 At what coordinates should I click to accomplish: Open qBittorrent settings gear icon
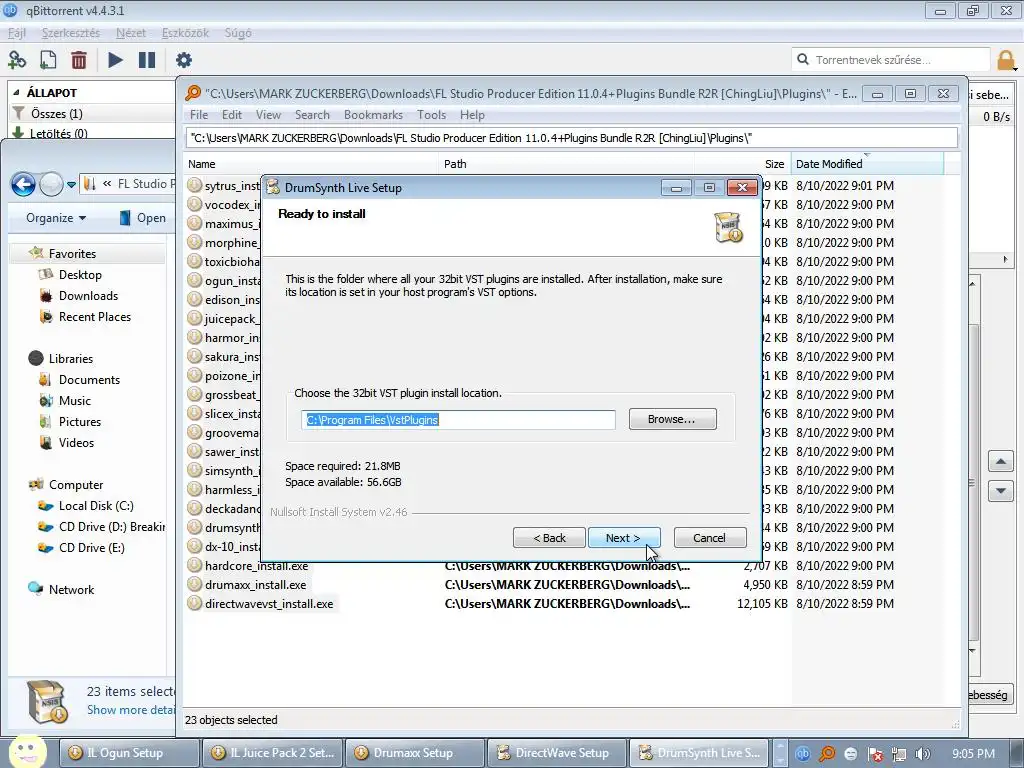184,60
